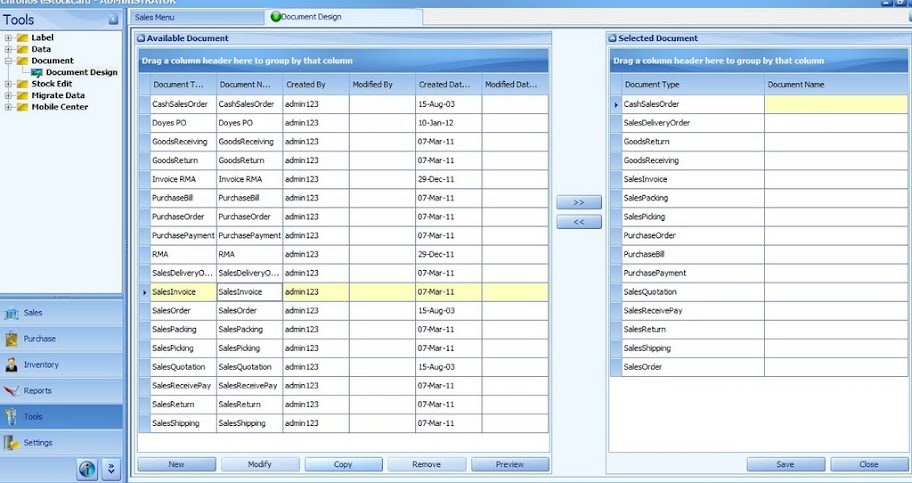912x483 pixels.
Task: Expand the Stock Edit tree node
Action: tap(8, 84)
